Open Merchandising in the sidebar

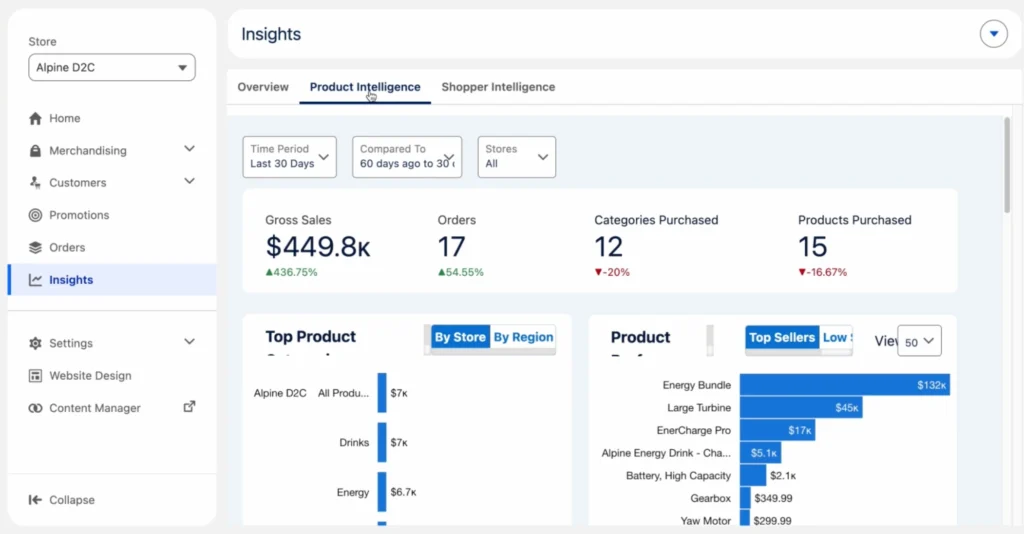pyautogui.click(x=88, y=151)
